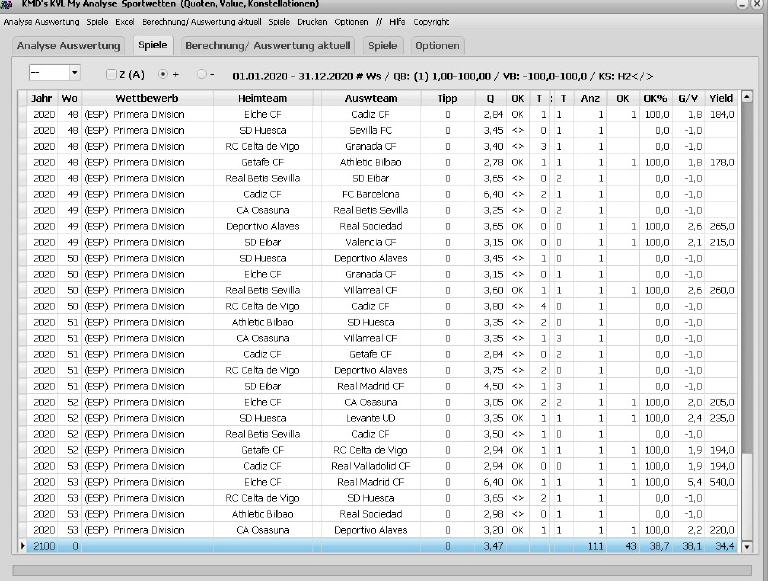Open the Analyse Auswertung menu
This screenshot has width=768, height=581.
click(x=41, y=22)
